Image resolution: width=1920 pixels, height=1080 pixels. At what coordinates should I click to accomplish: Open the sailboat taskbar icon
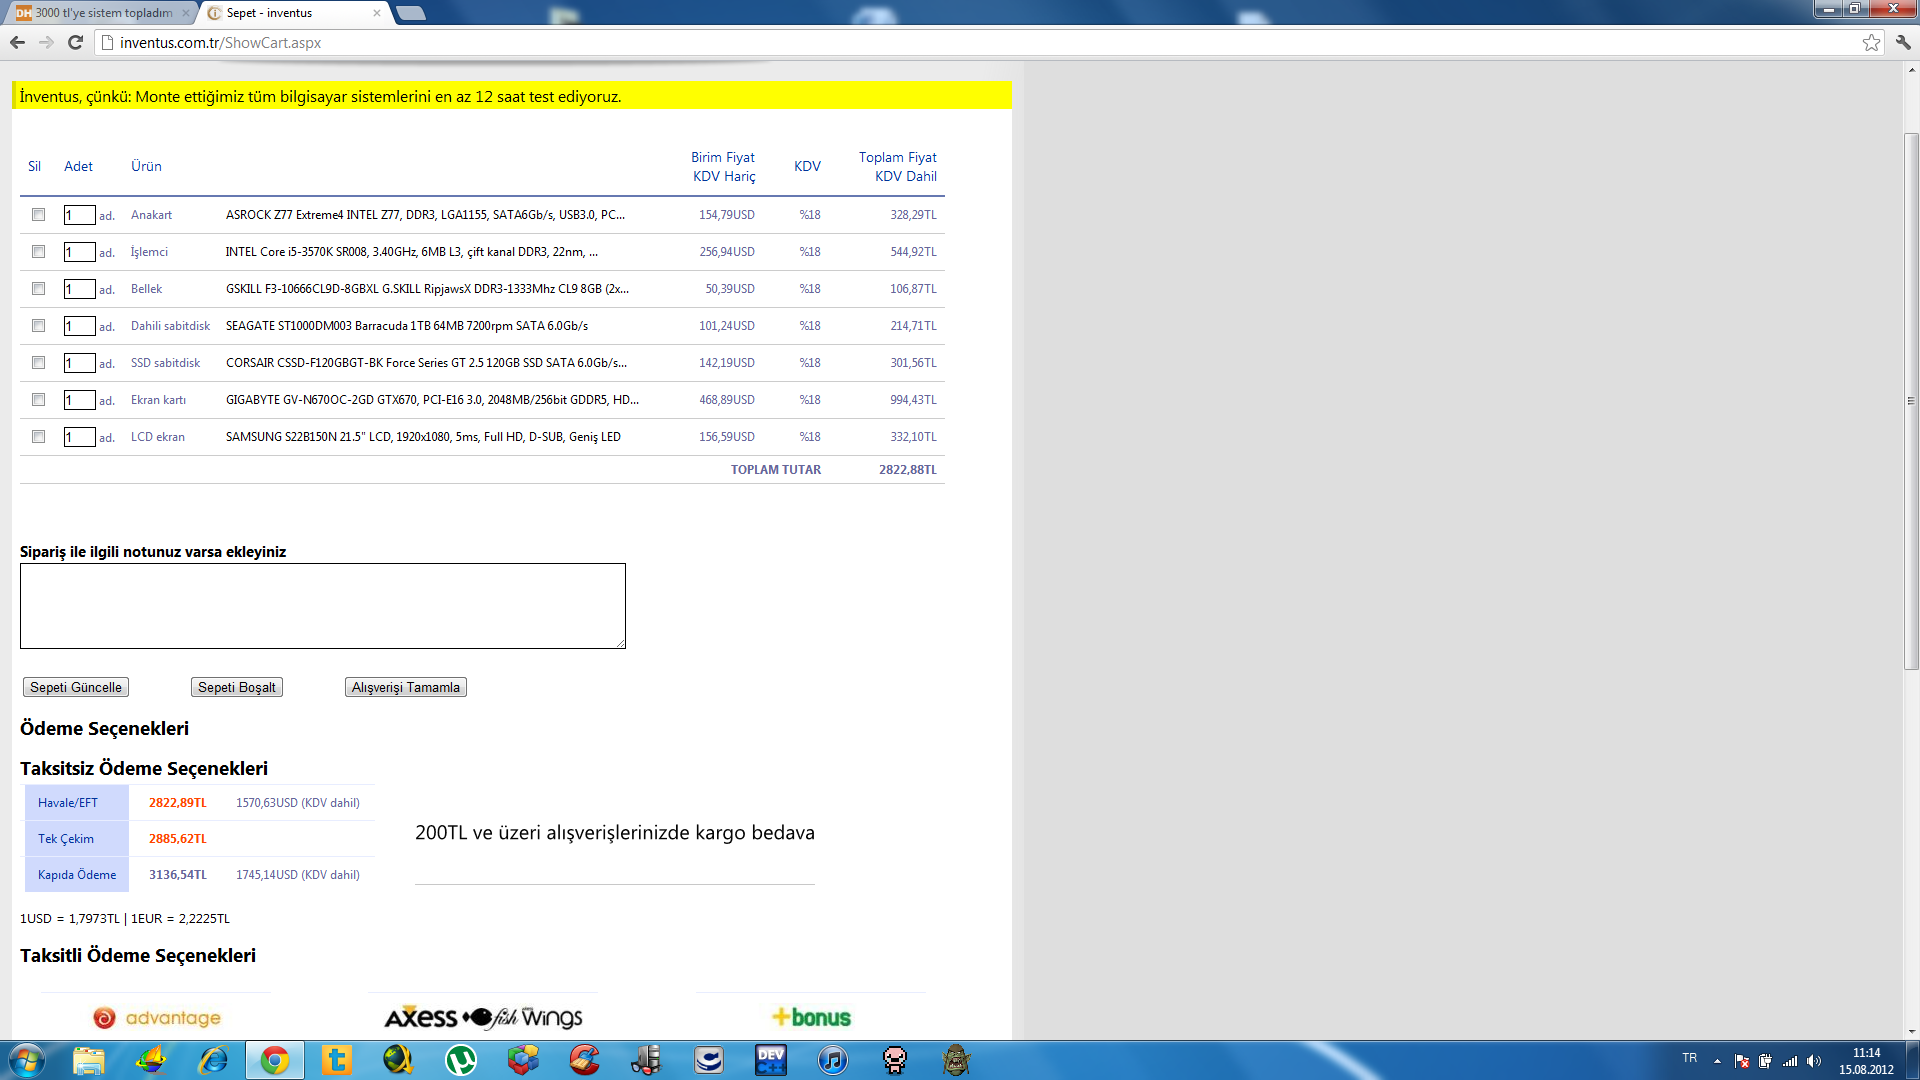click(x=151, y=1060)
